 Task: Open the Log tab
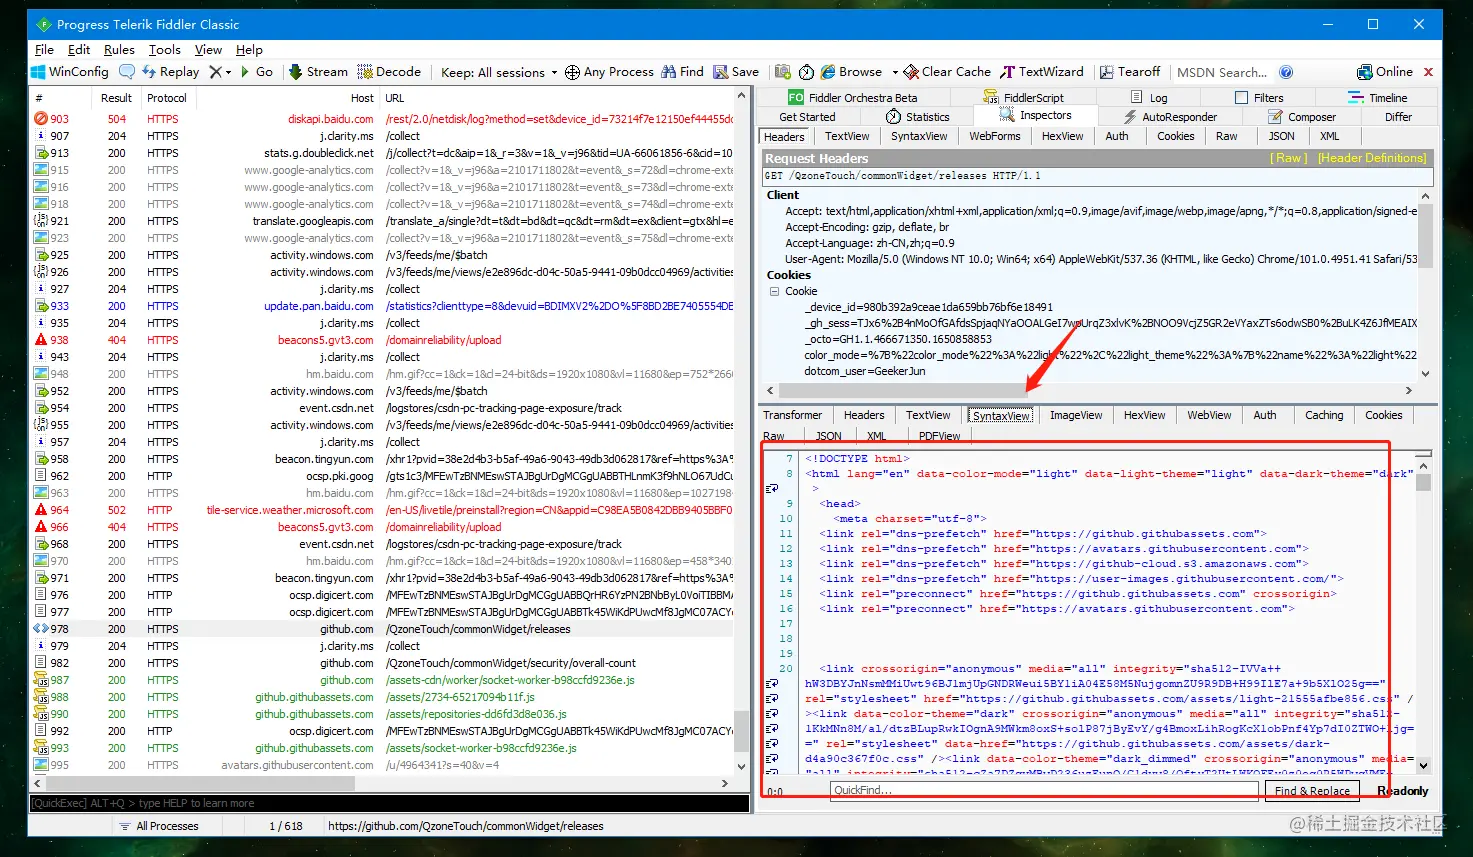coord(1148,97)
